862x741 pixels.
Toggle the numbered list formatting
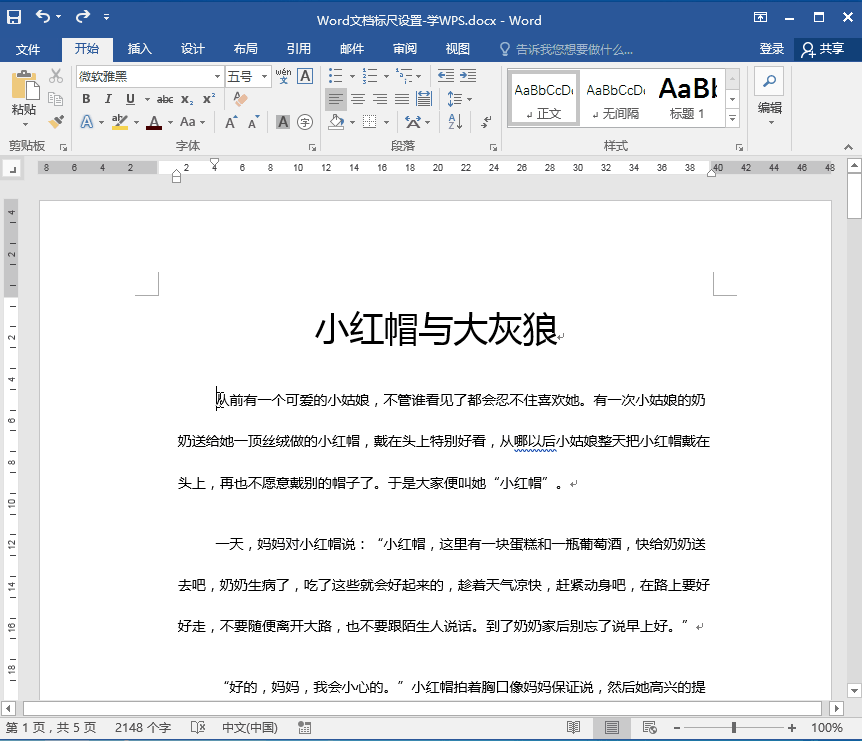pyautogui.click(x=371, y=75)
